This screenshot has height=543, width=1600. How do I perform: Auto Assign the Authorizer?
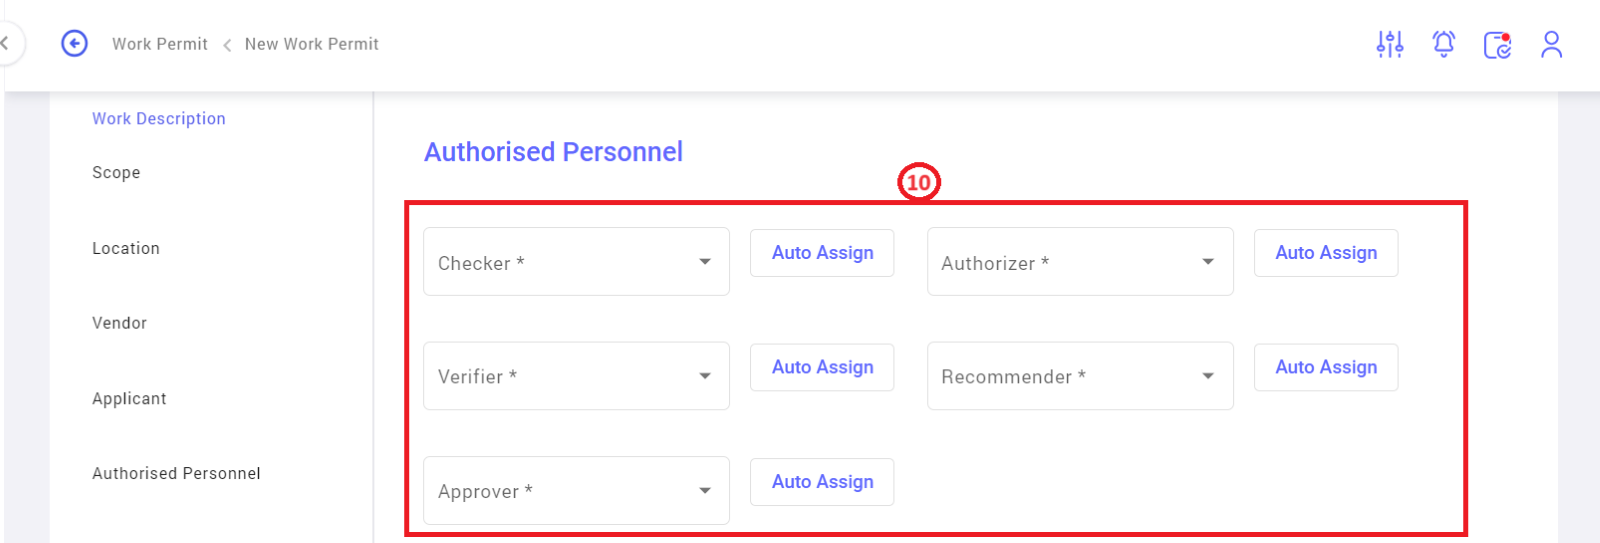pyautogui.click(x=1326, y=253)
